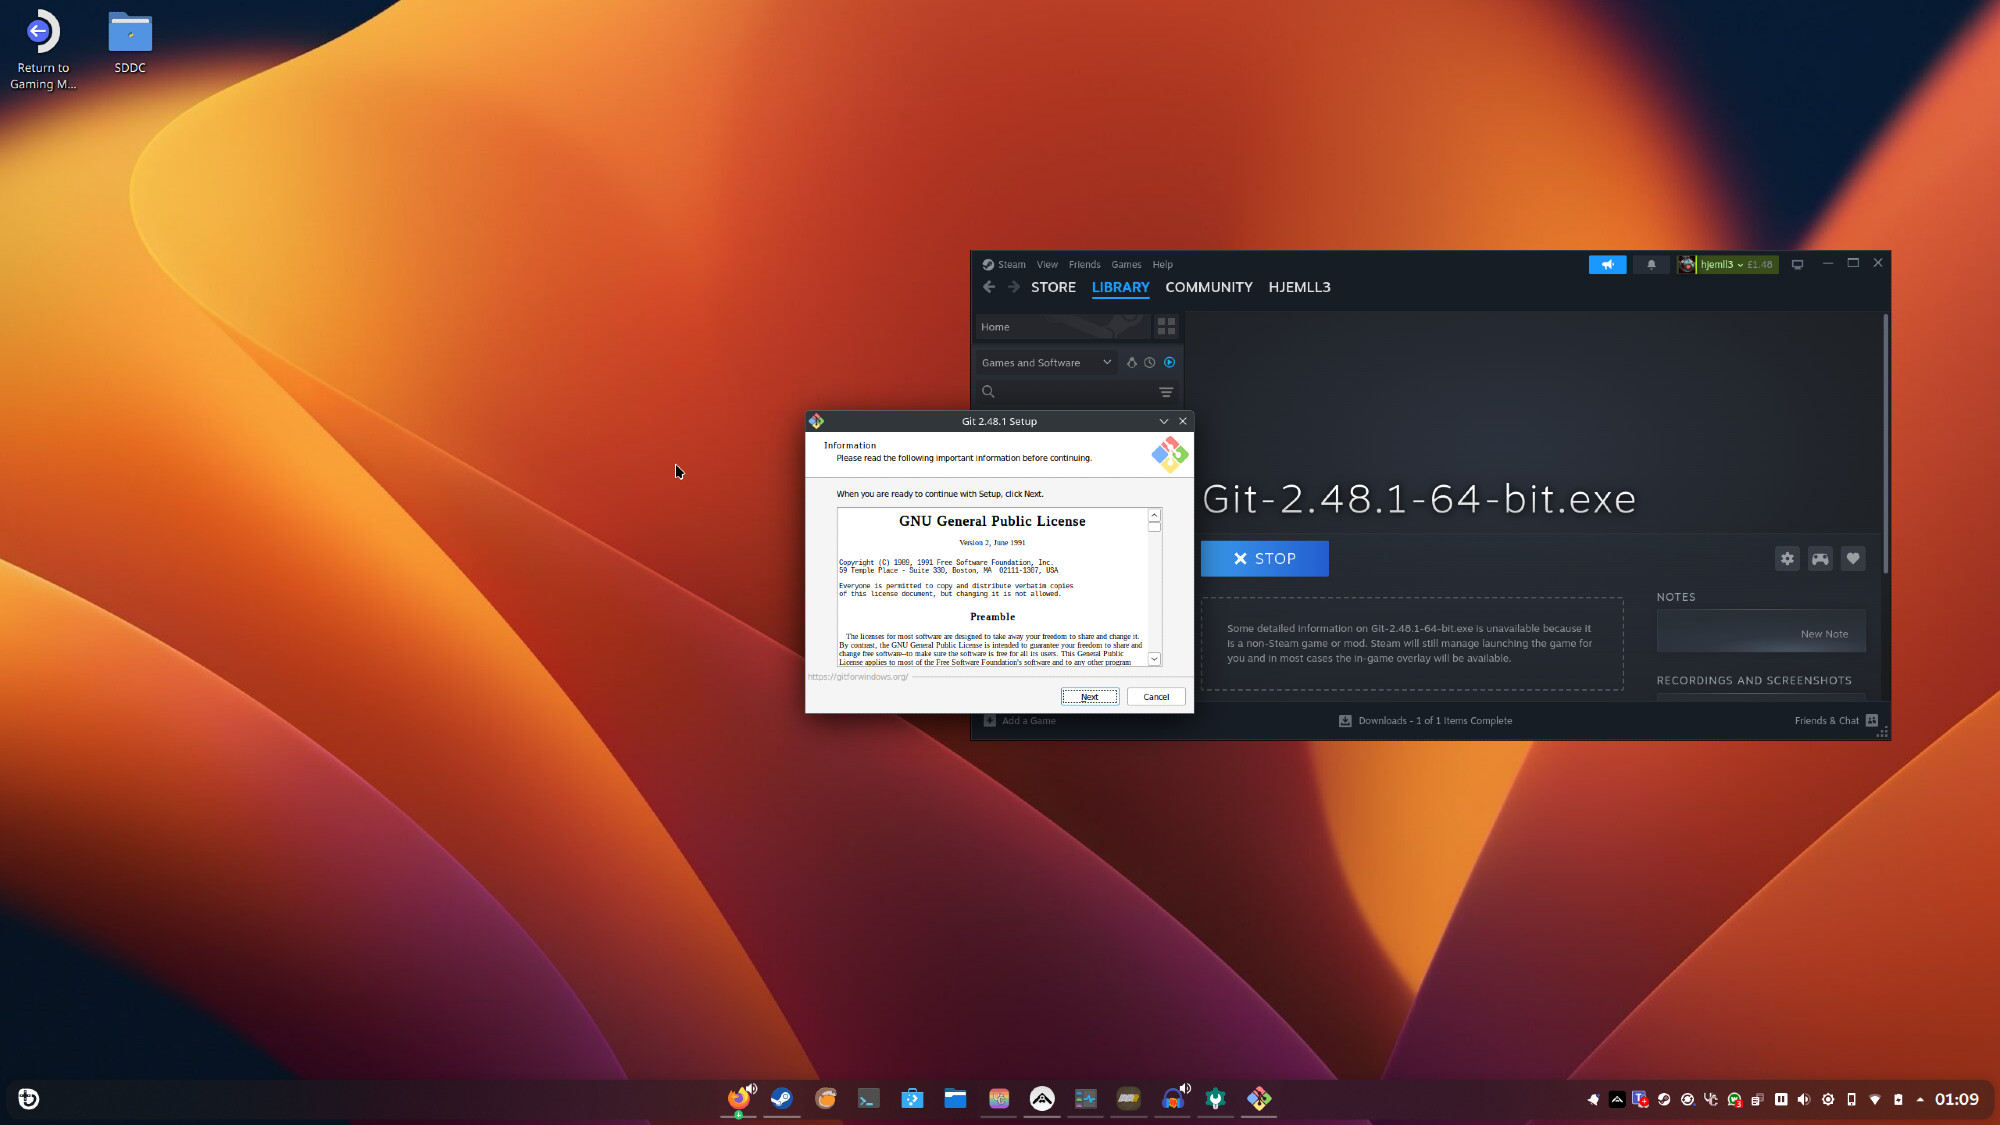The height and width of the screenshot is (1125, 2000).
Task: Click Next in Git Setup dialog
Action: pos(1089,697)
